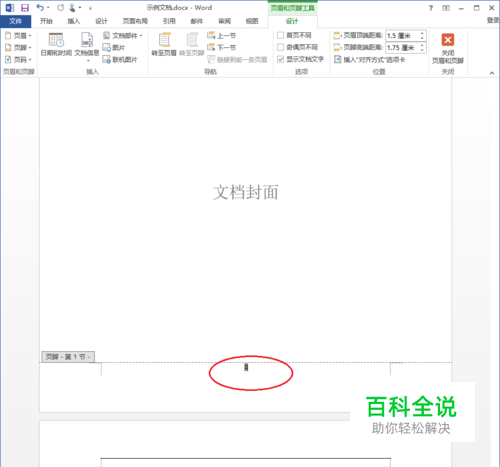Enable the 首页不同 checkbox

(280, 35)
